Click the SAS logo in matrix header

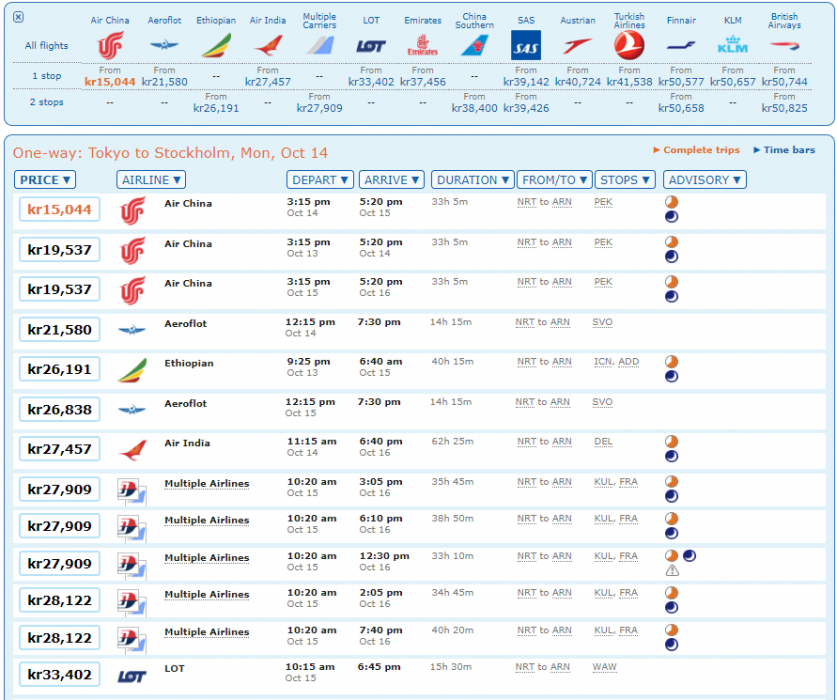(x=526, y=45)
